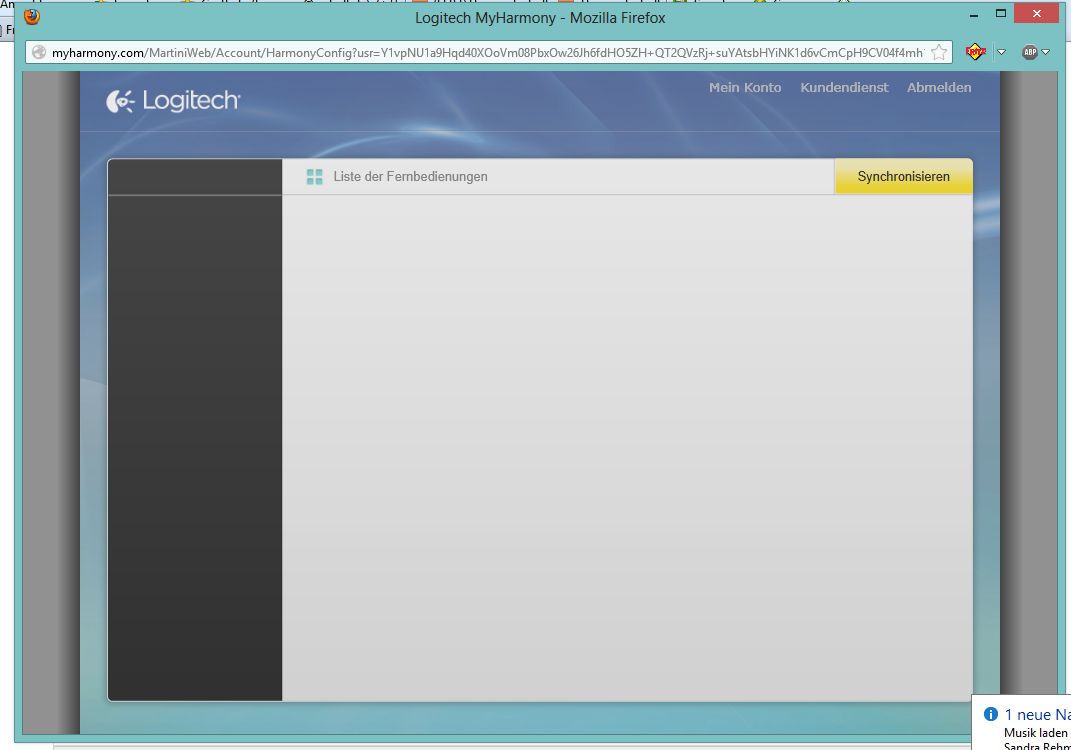Click the Synchronisieren button
1071x750 pixels.
point(903,177)
